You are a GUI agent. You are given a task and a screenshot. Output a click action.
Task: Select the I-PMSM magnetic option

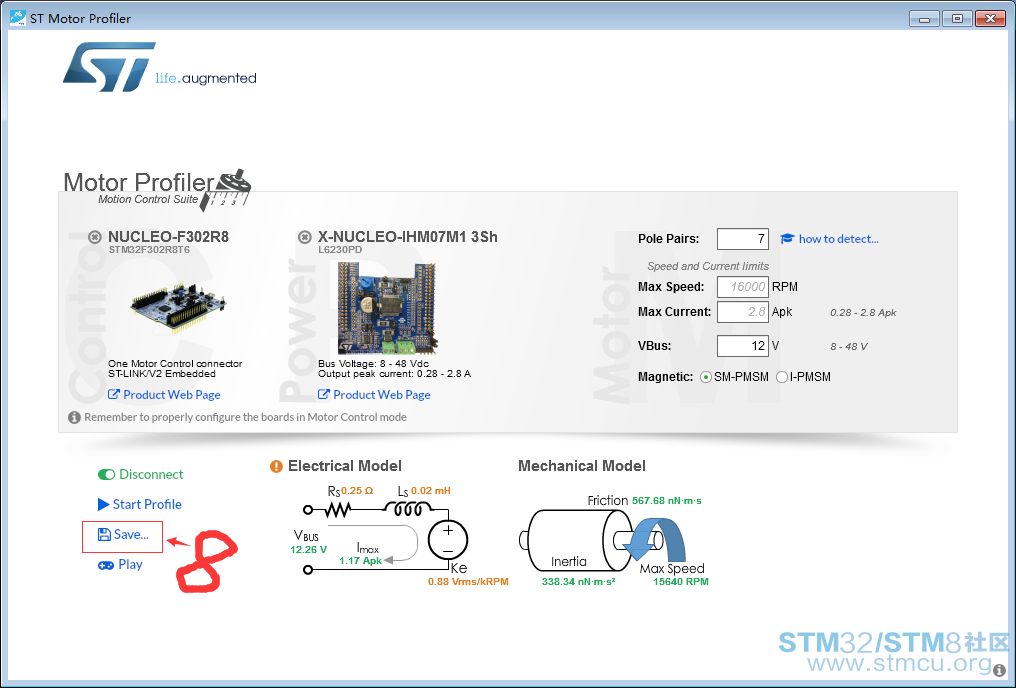coord(782,377)
